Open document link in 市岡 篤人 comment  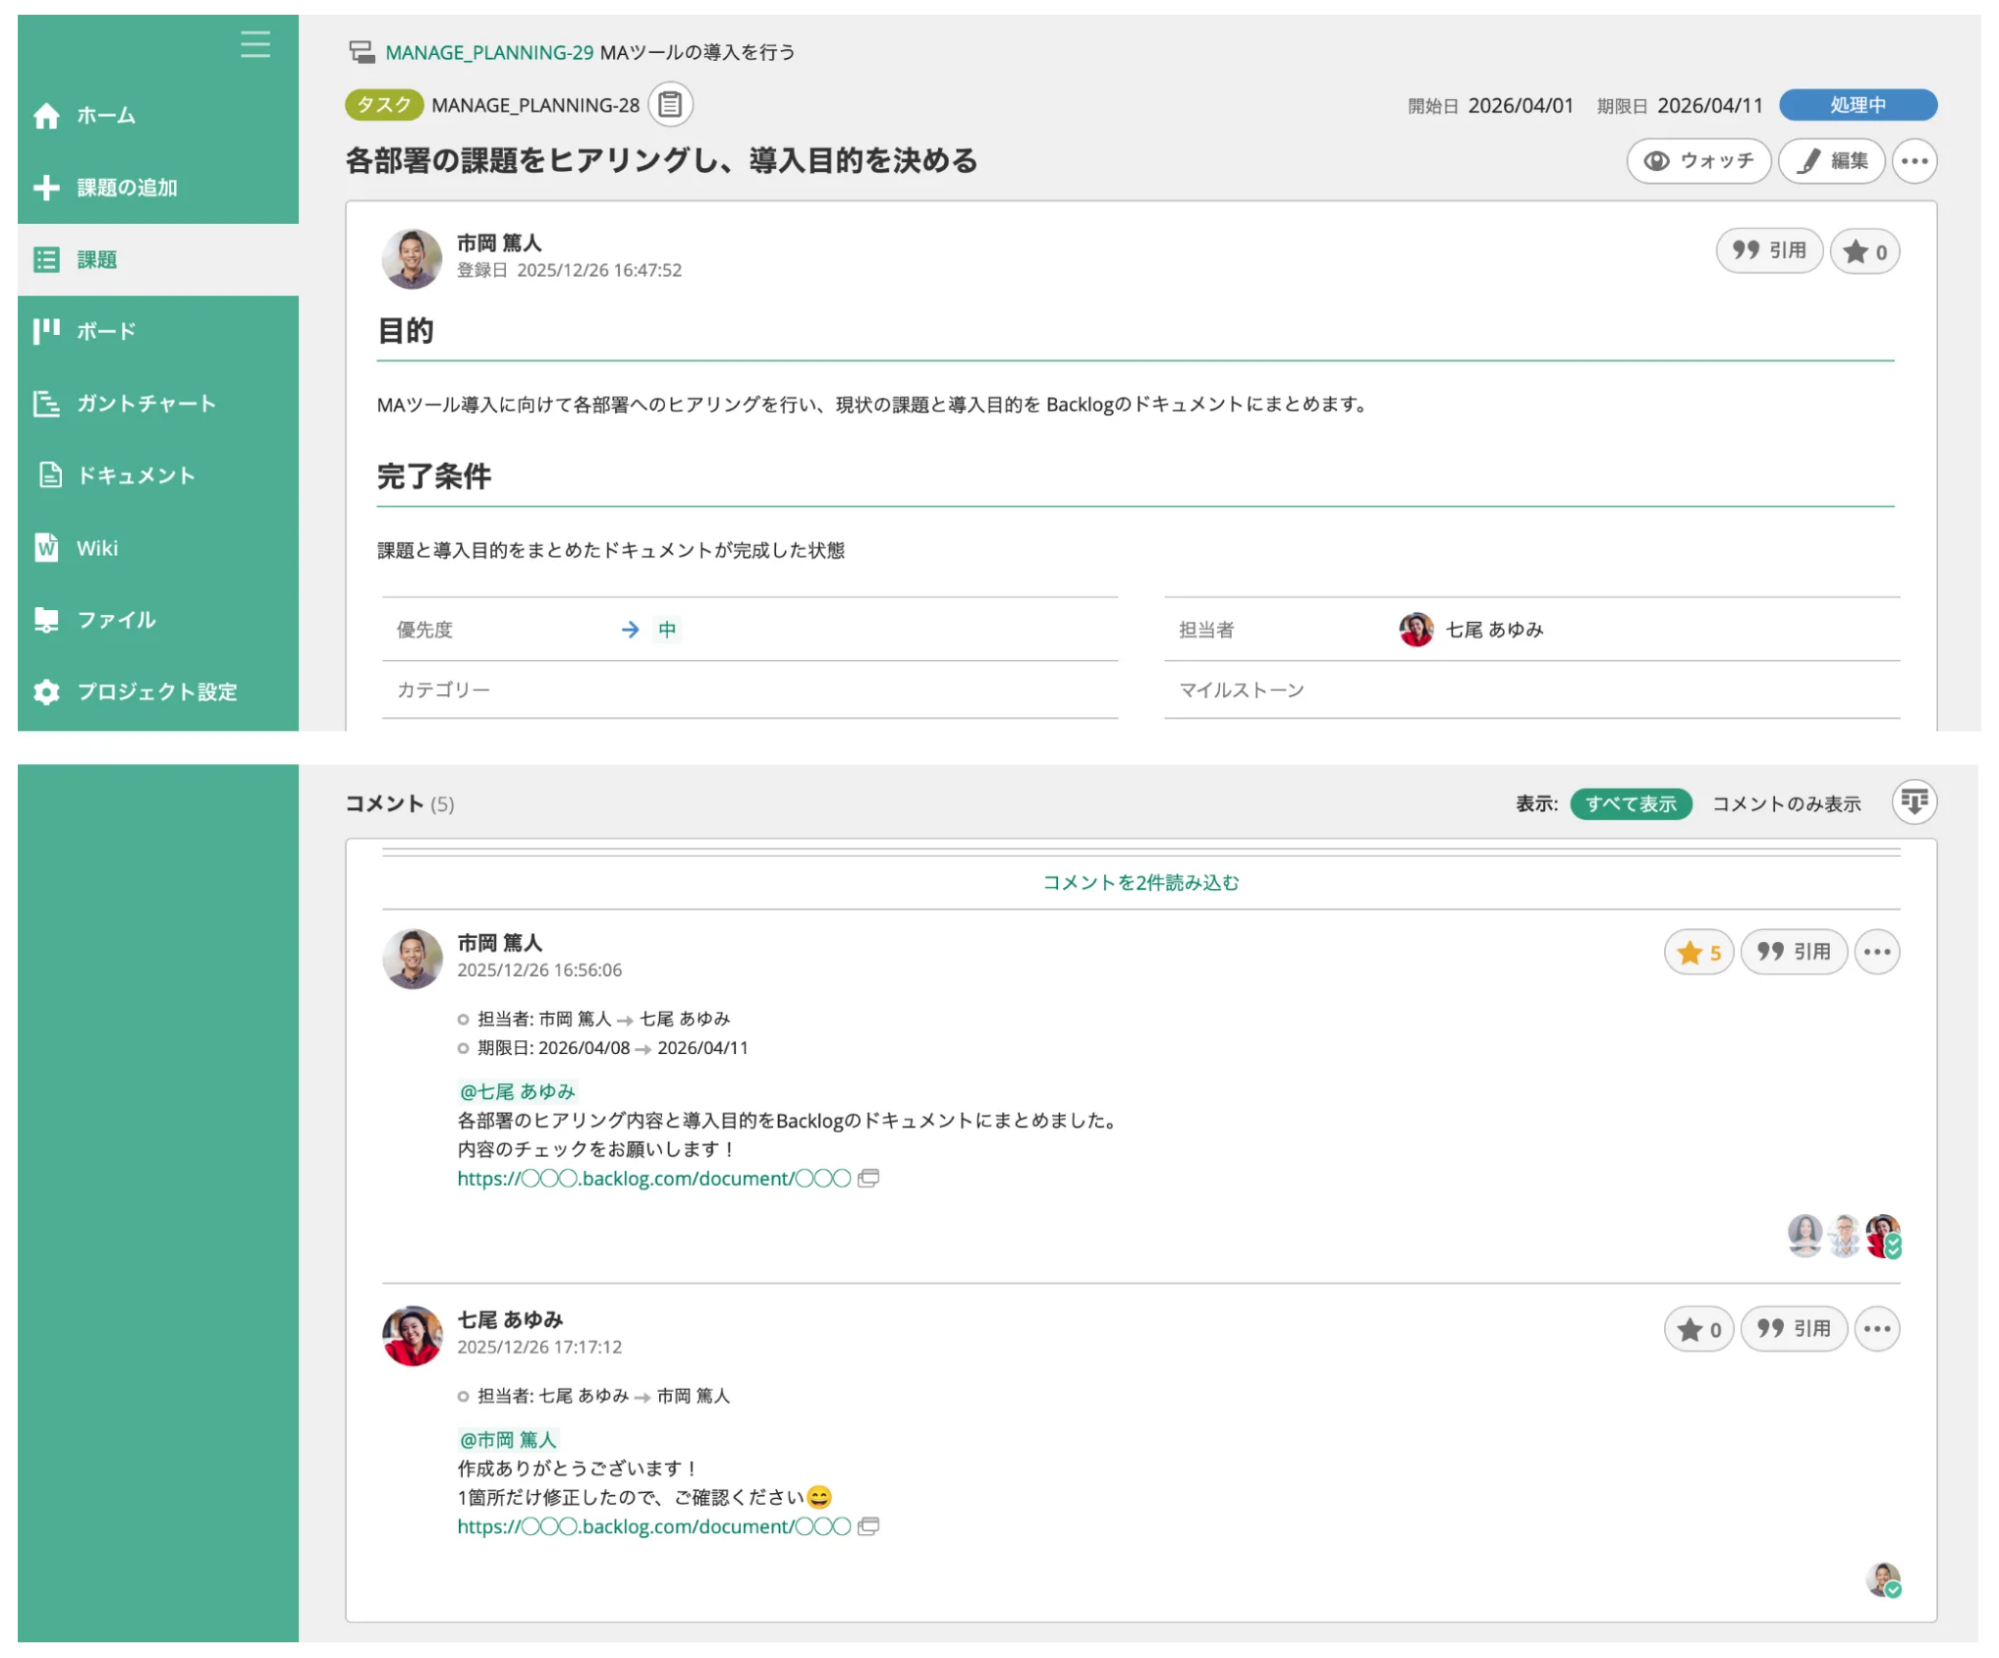tap(654, 1178)
